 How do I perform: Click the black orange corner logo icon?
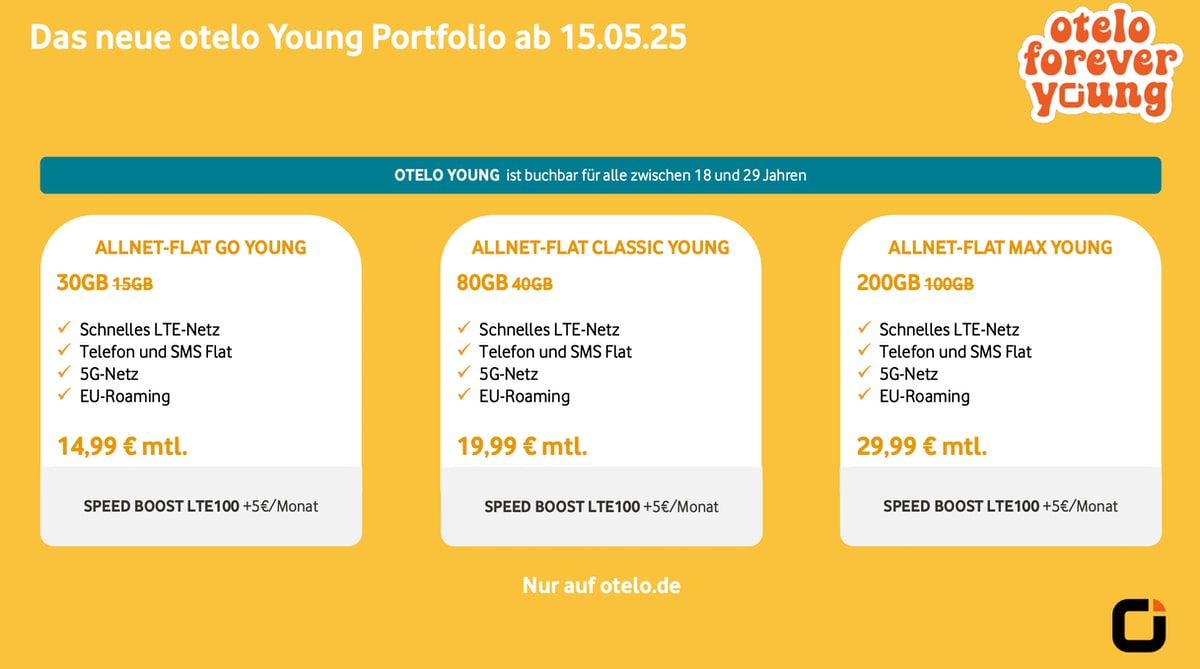(1139, 626)
